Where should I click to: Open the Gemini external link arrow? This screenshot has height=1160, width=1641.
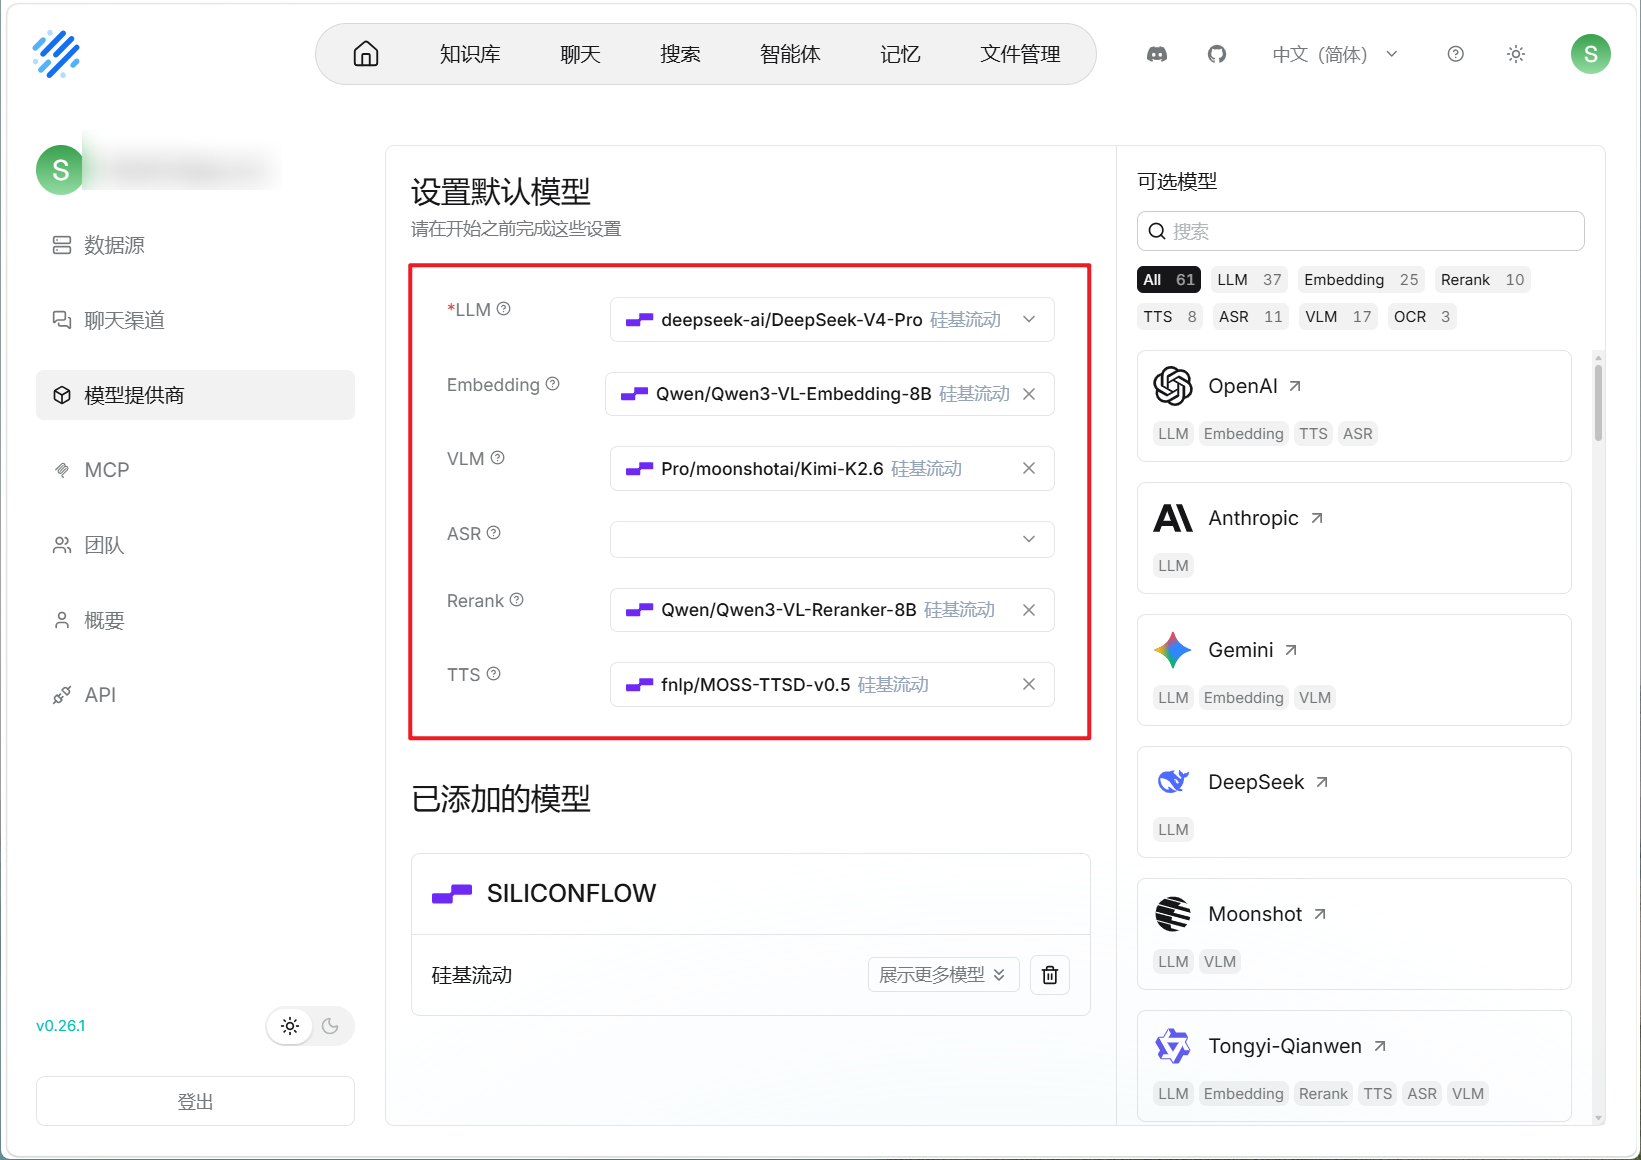click(1291, 650)
